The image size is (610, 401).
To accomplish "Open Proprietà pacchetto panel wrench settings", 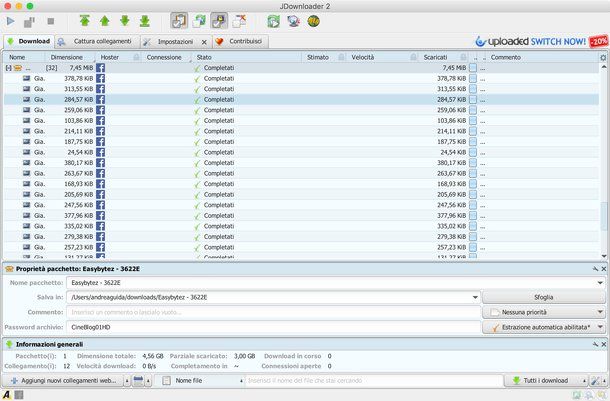I will 595,269.
